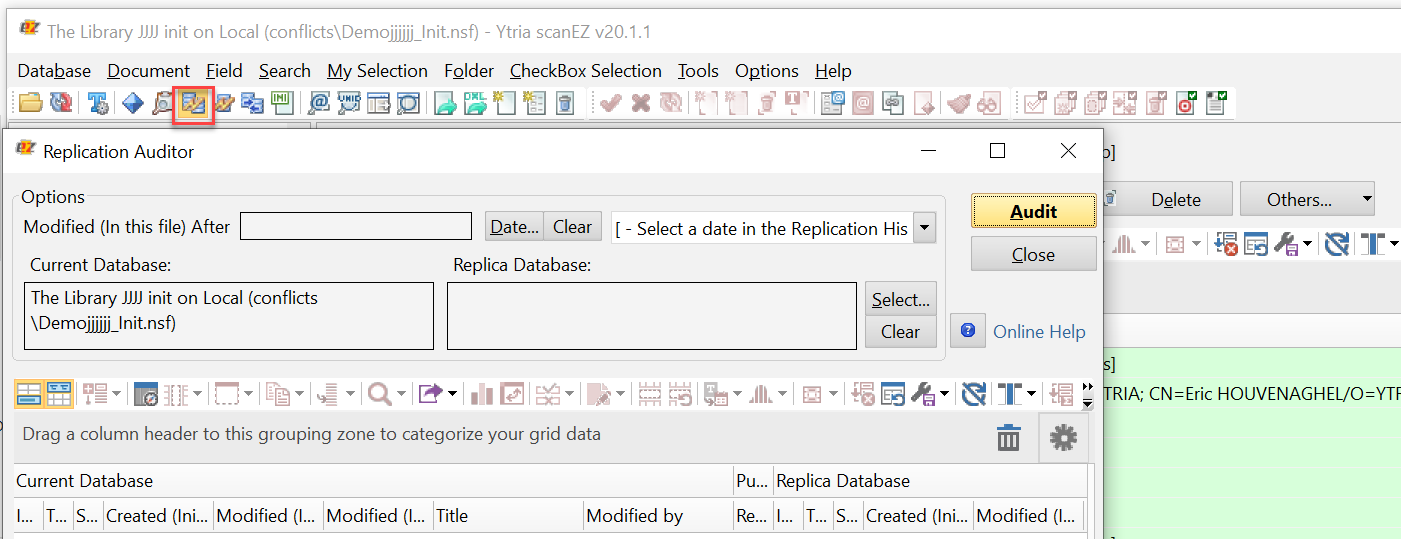Open the My Selection menu
Screen dimensions: 1401x539
coord(377,71)
